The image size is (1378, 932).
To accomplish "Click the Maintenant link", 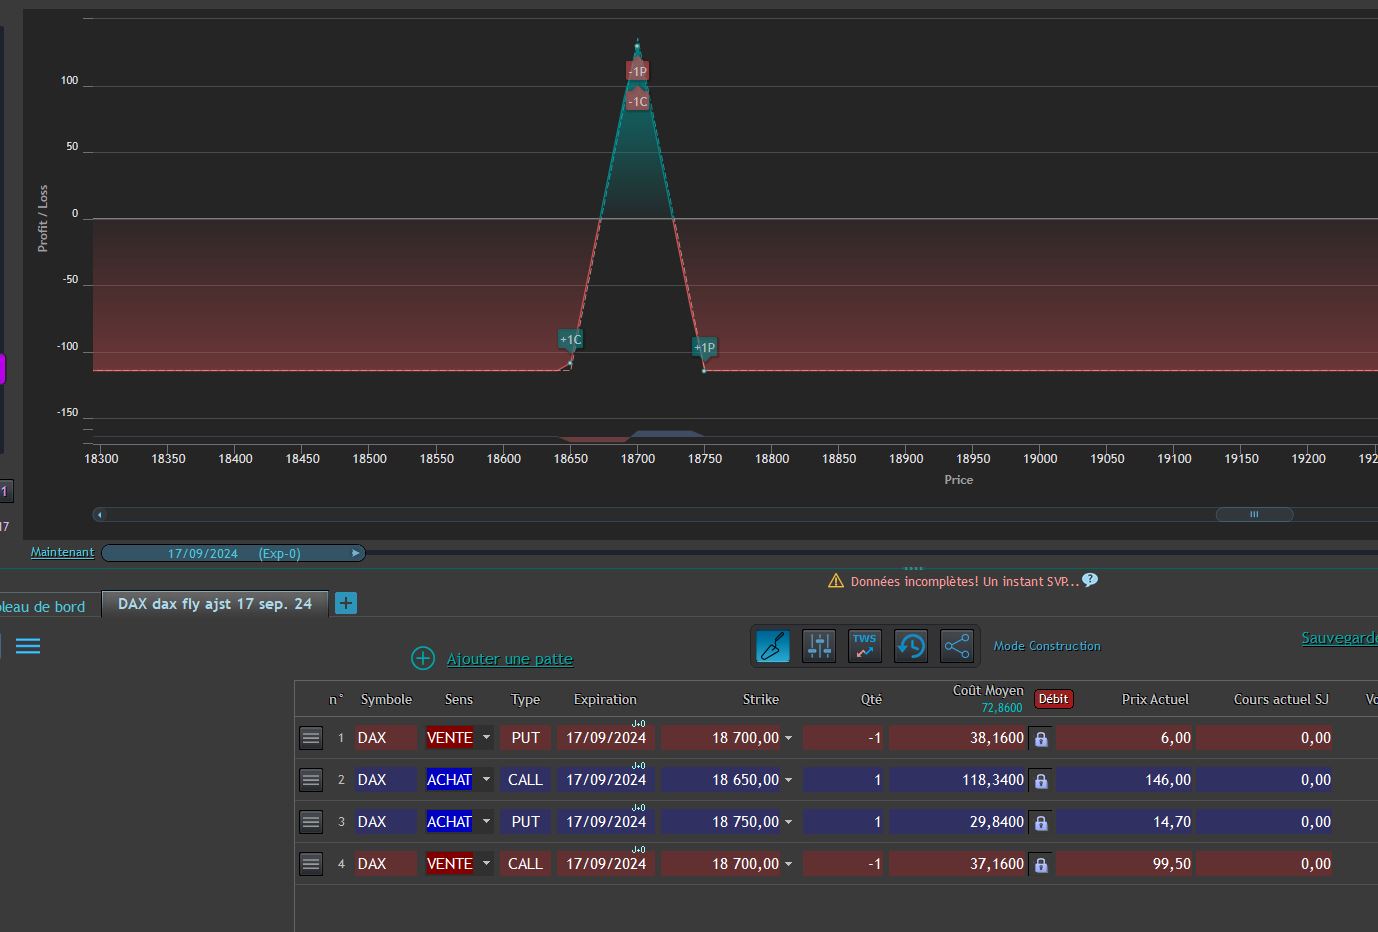I will (62, 552).
